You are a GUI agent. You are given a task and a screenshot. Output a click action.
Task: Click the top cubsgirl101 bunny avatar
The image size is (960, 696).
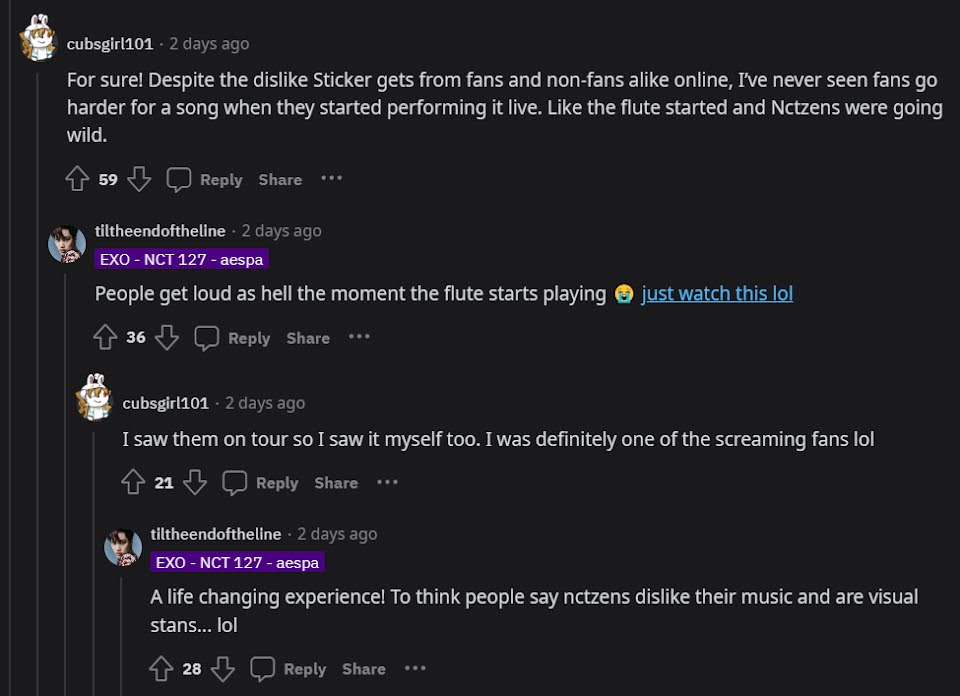coord(38,40)
